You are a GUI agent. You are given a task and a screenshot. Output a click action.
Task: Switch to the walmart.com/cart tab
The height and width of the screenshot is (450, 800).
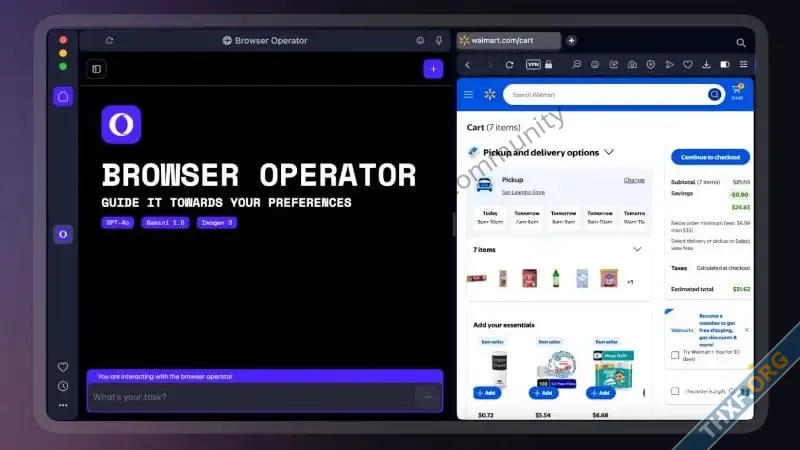[x=509, y=40]
